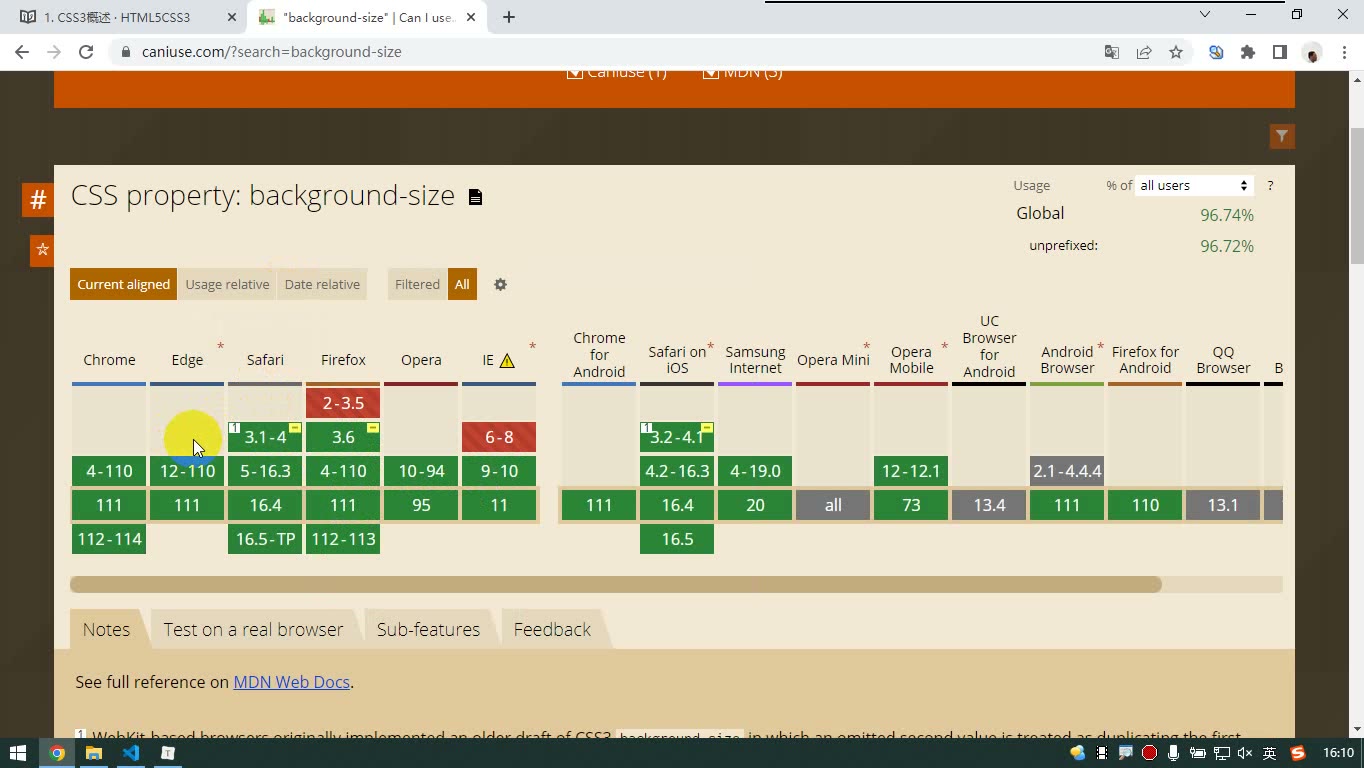Click the filter funnel icon
1364x768 pixels.
[1282, 136]
